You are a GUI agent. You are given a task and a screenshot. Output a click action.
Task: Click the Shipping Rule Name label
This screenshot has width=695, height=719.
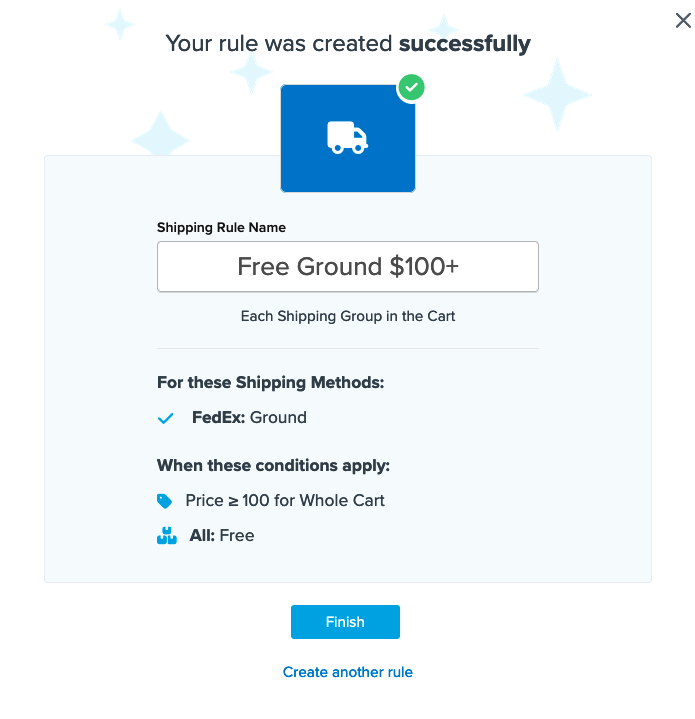[x=221, y=228]
